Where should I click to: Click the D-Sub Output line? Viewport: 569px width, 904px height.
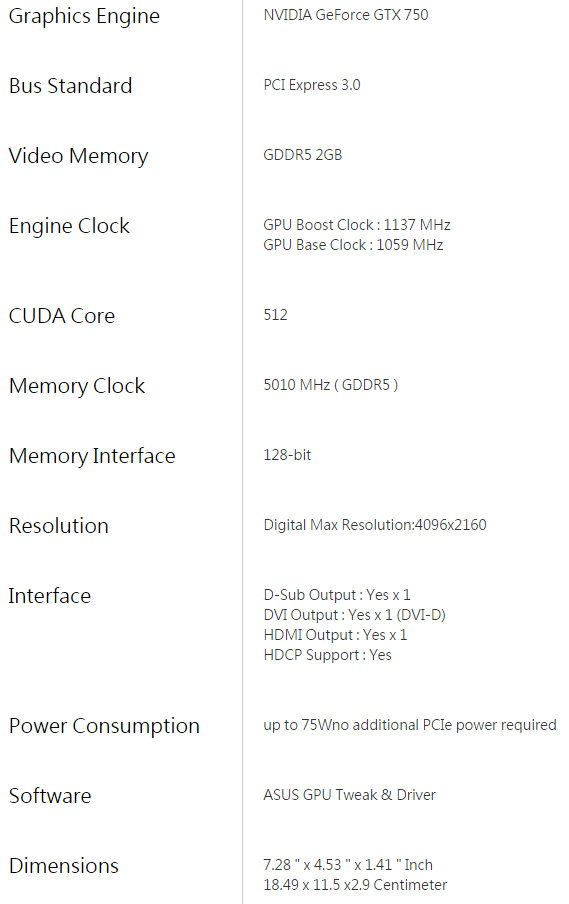337,594
